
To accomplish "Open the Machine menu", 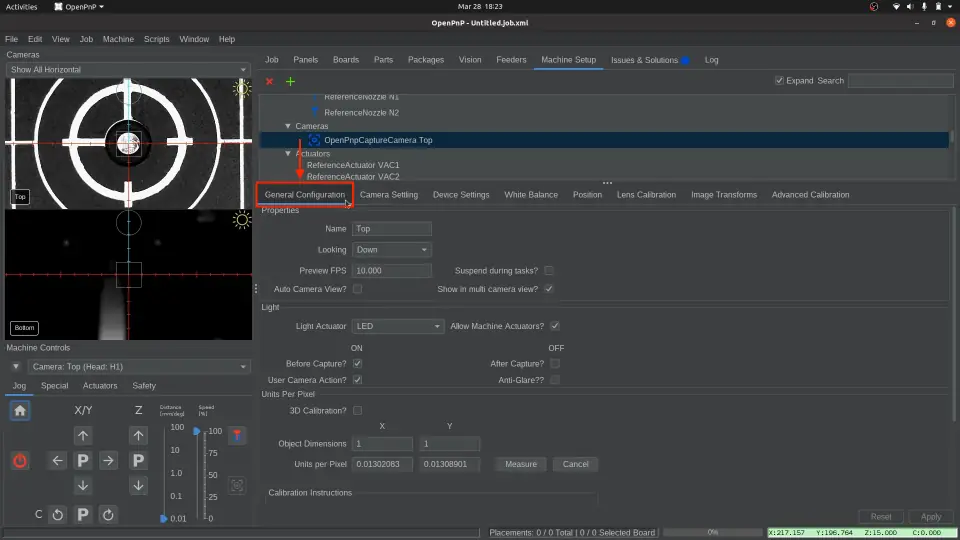I will [118, 39].
